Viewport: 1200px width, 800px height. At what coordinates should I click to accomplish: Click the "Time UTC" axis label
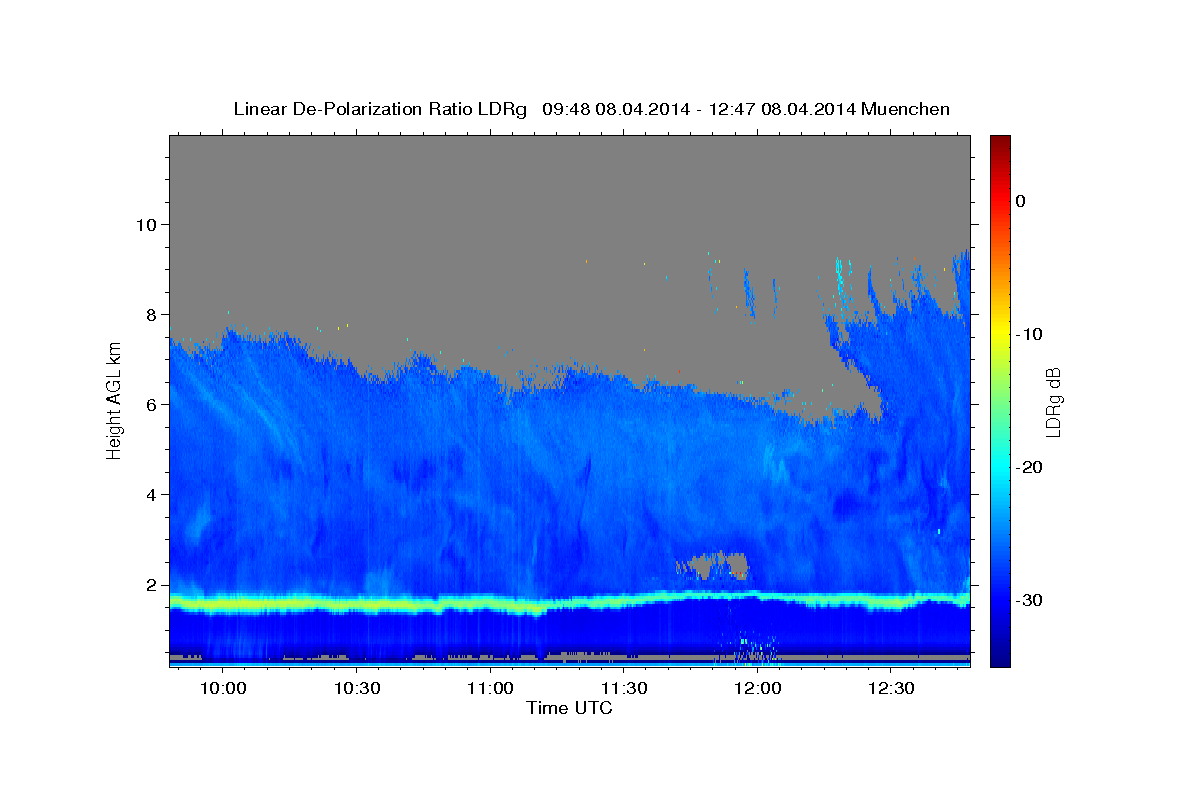569,708
